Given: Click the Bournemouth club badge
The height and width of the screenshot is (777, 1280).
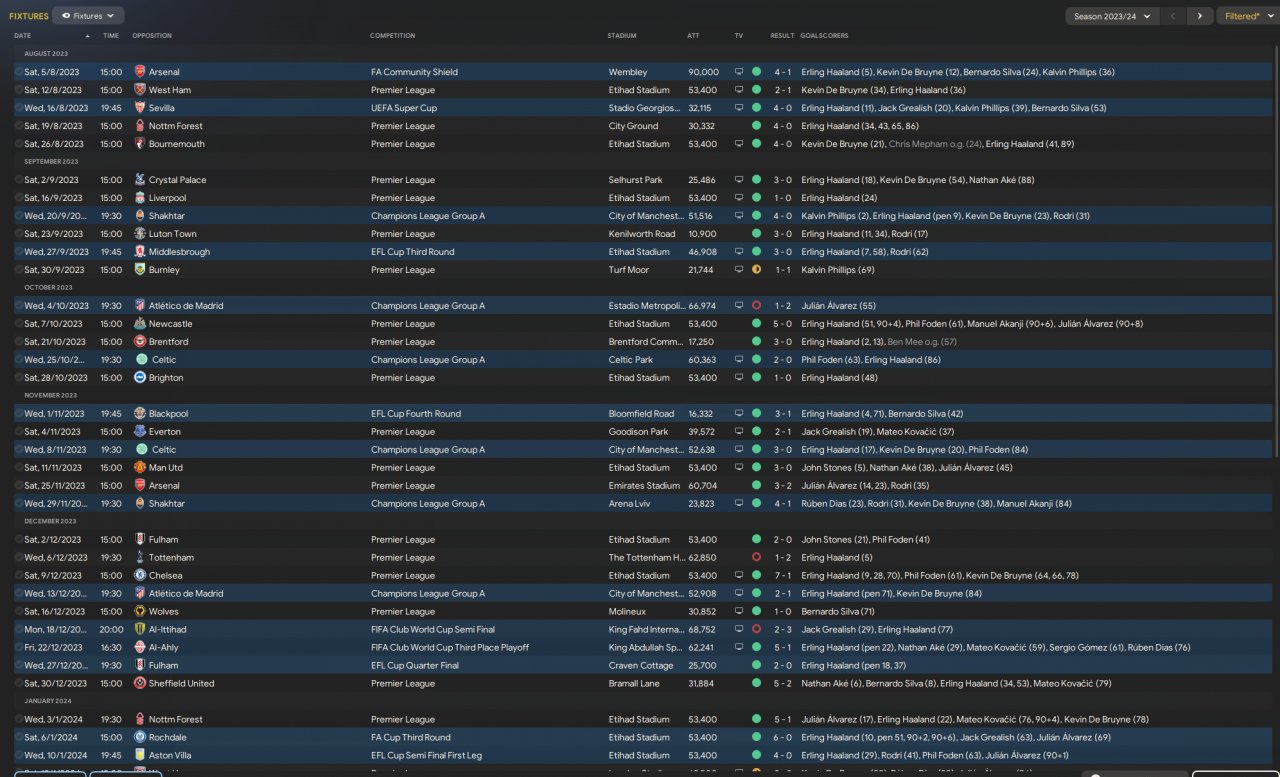Looking at the screenshot, I should click(140, 144).
